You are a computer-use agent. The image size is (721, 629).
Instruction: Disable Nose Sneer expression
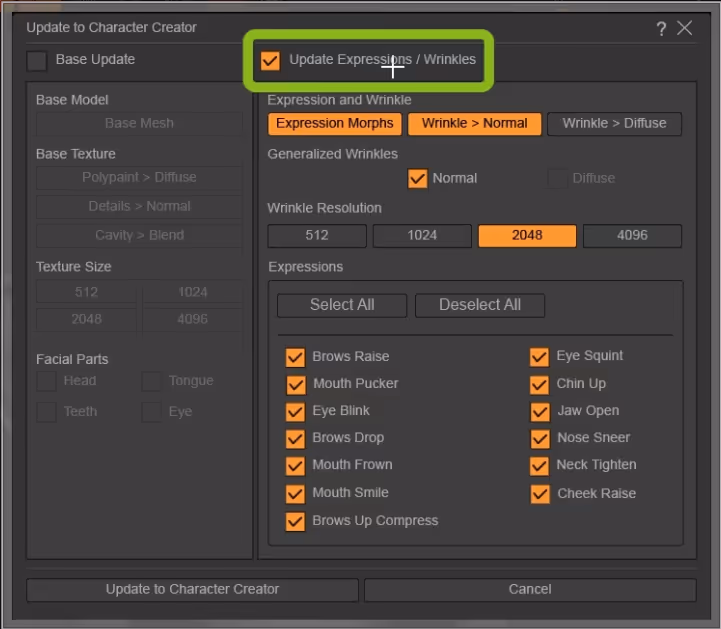tap(540, 439)
